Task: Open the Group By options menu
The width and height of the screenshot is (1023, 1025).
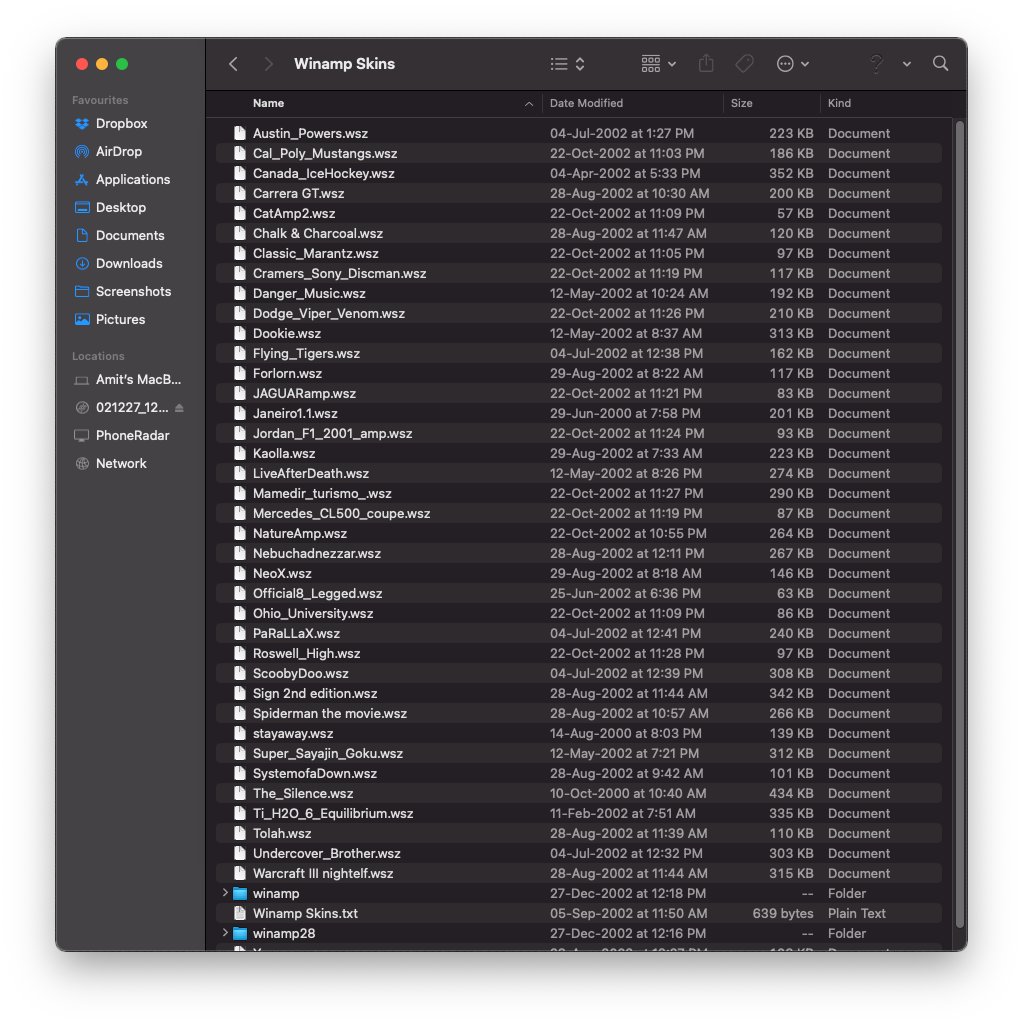Action: click(658, 64)
